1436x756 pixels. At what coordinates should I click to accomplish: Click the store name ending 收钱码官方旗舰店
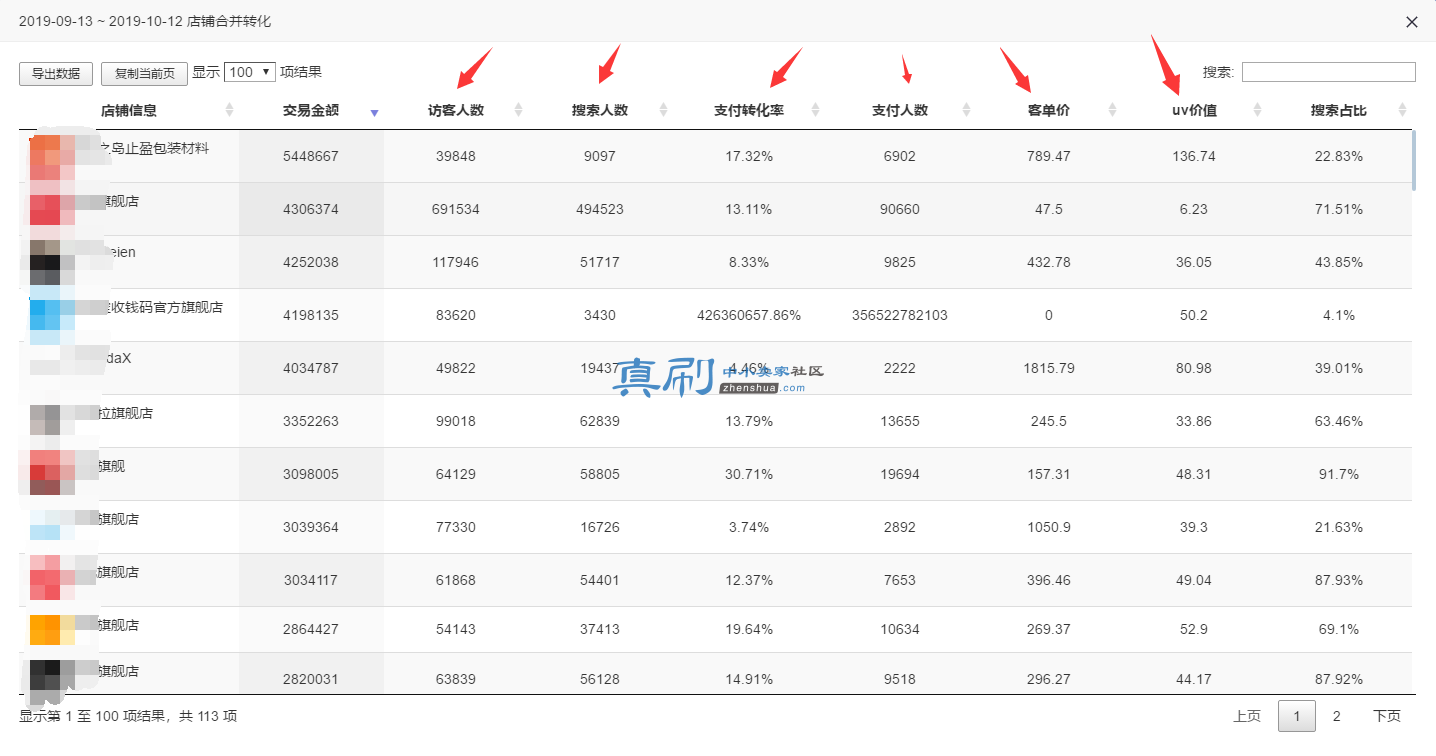(165, 307)
